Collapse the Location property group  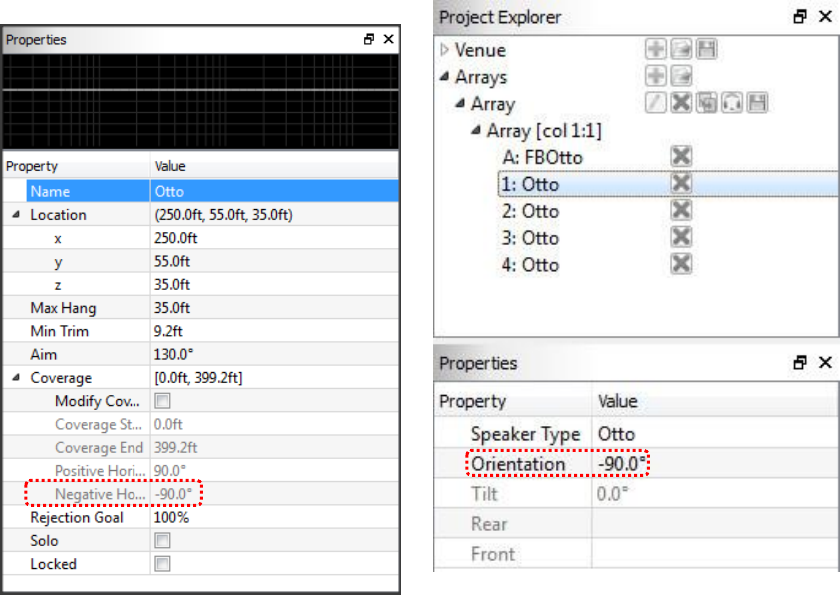(16, 215)
